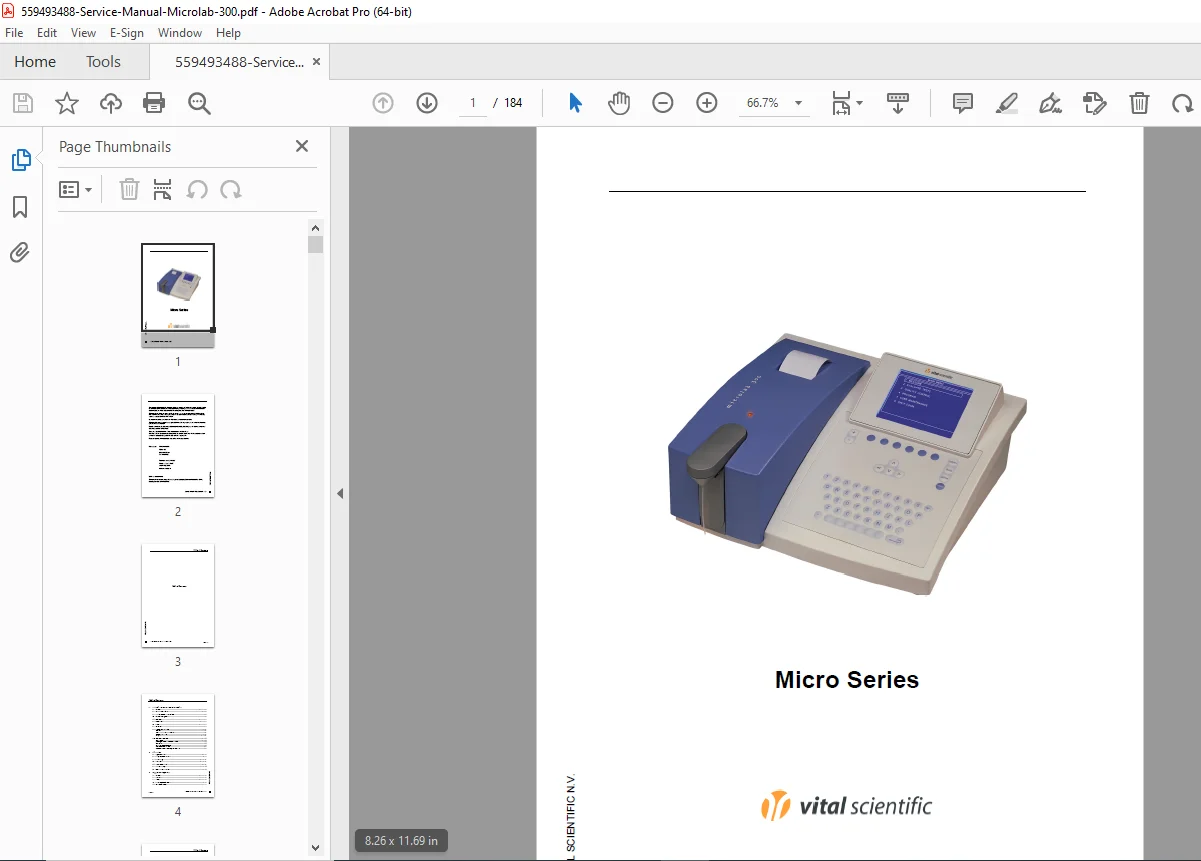This screenshot has height=861, width=1201.
Task: Delete page with toolbar trash icon
Action: [x=1139, y=103]
